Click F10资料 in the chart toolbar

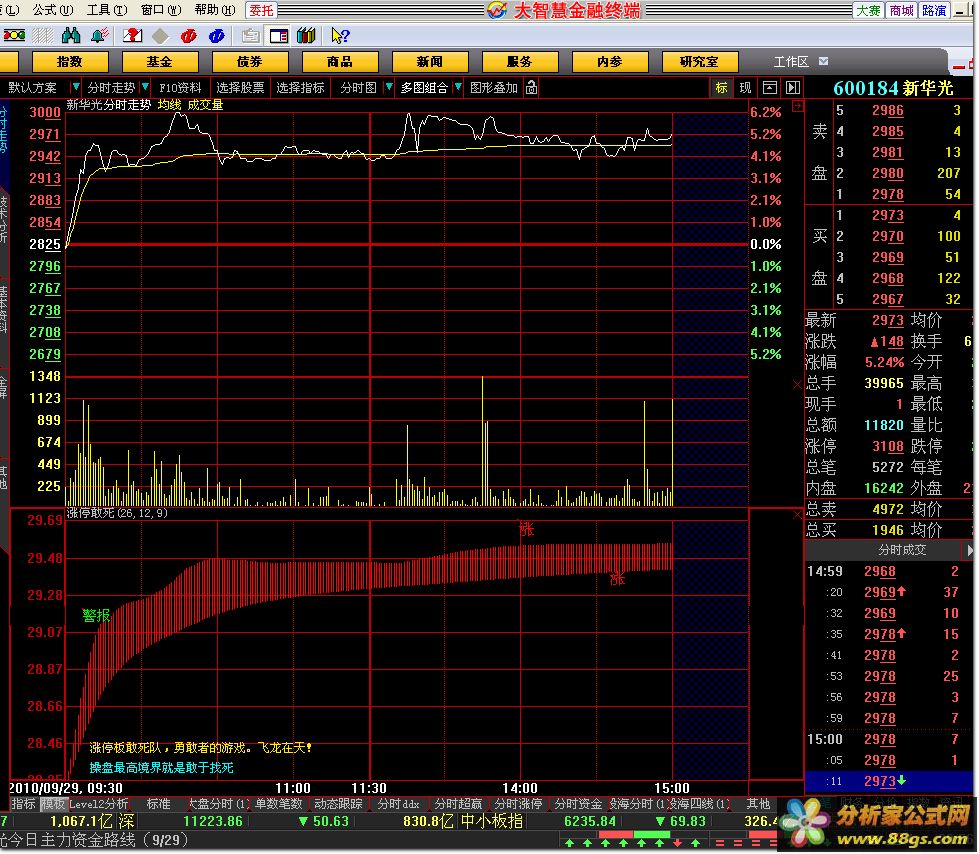pyautogui.click(x=180, y=88)
